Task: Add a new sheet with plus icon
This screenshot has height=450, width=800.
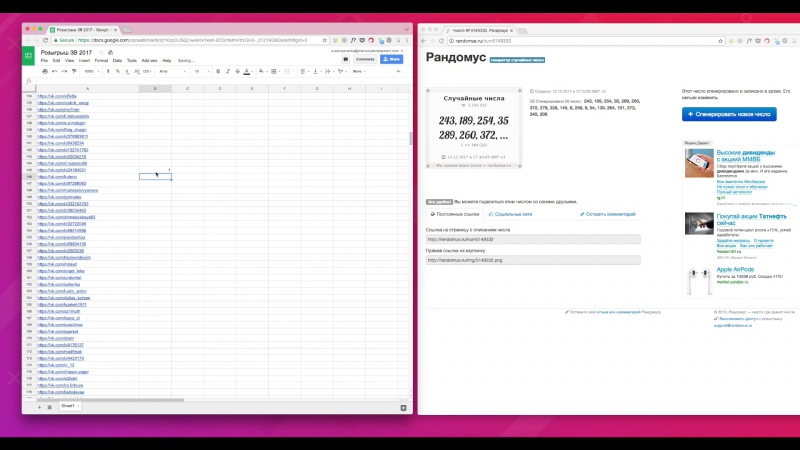Action: click(x=39, y=407)
